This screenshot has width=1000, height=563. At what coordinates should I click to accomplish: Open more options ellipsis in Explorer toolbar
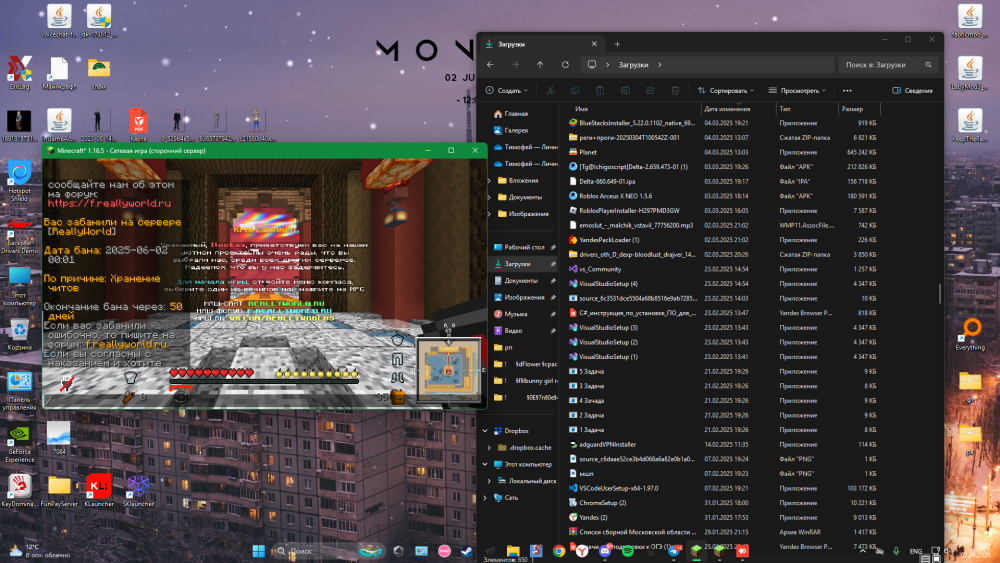(847, 91)
